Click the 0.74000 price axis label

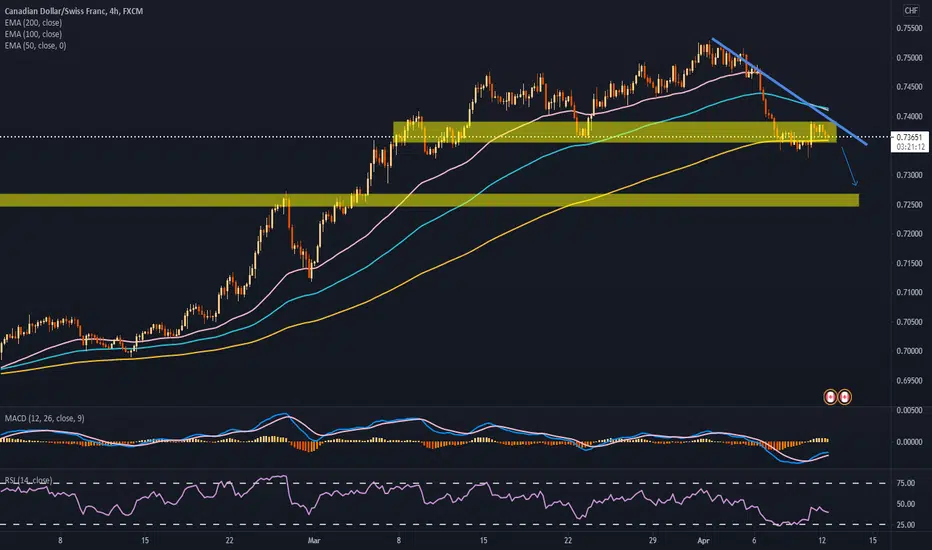point(909,117)
